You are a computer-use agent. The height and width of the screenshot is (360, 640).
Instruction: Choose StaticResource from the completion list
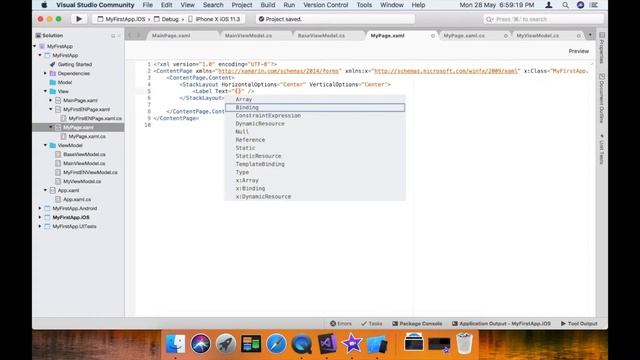pos(315,156)
